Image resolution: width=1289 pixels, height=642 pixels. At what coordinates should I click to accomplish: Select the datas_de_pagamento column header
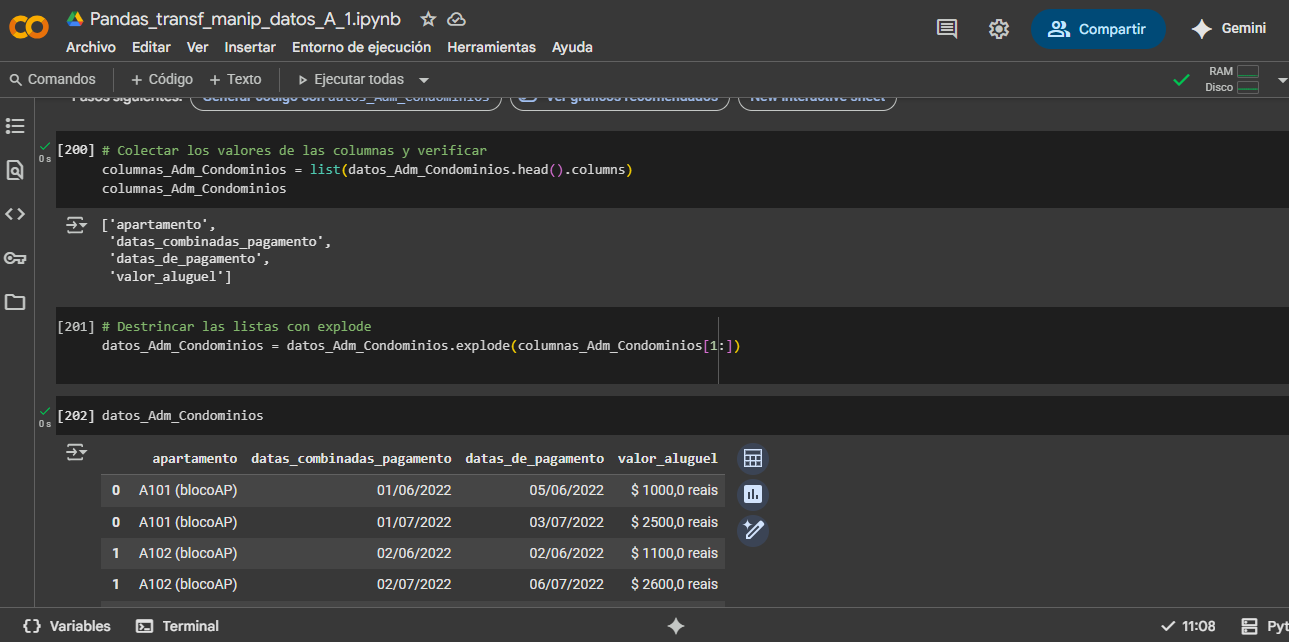(535, 459)
